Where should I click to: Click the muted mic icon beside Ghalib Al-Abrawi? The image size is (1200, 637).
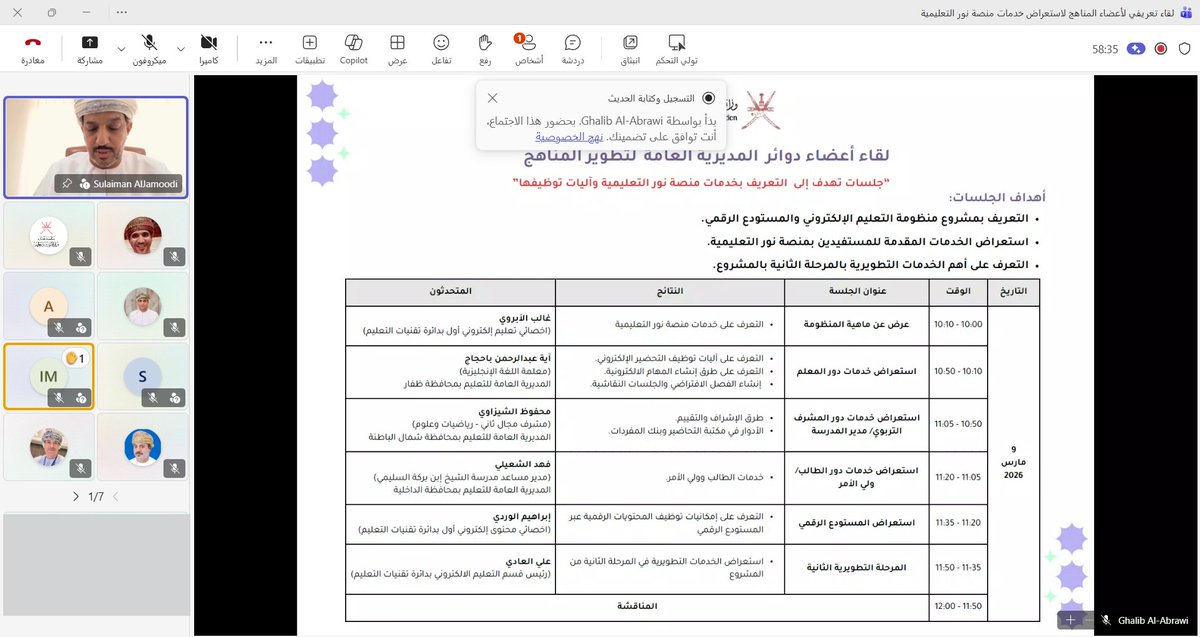(1106, 620)
